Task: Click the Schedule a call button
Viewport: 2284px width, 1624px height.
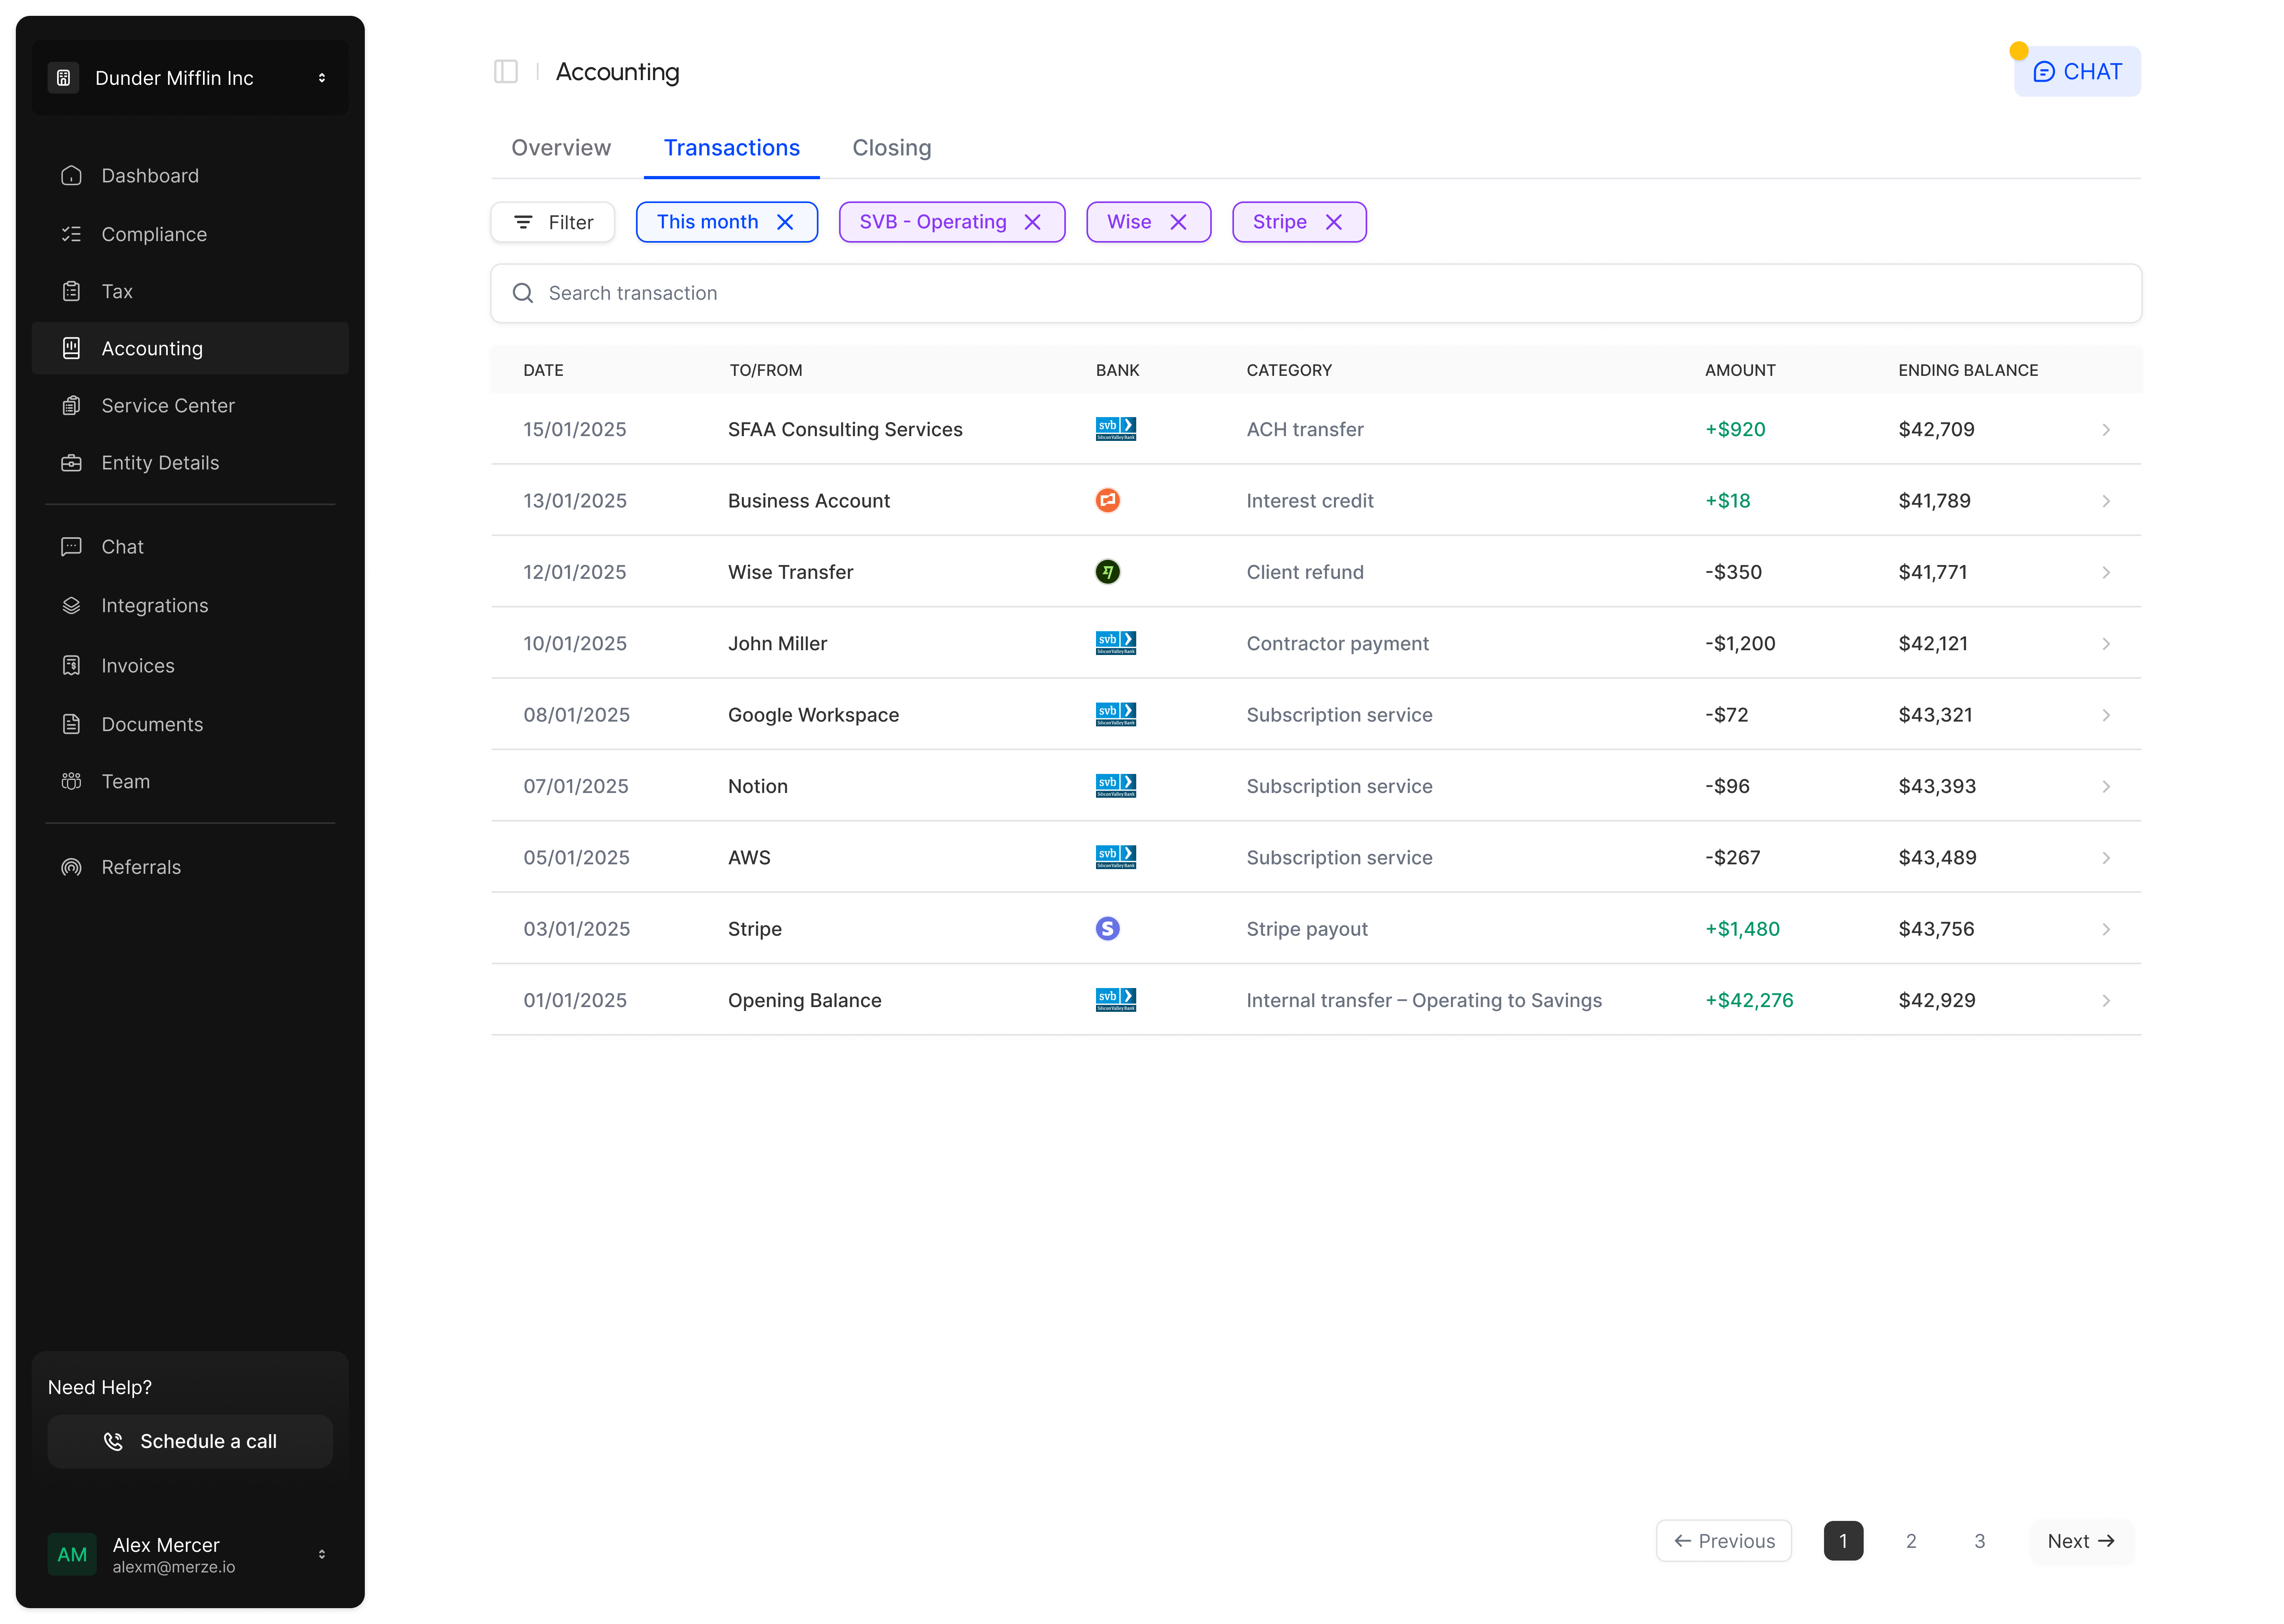Action: pyautogui.click(x=190, y=1441)
